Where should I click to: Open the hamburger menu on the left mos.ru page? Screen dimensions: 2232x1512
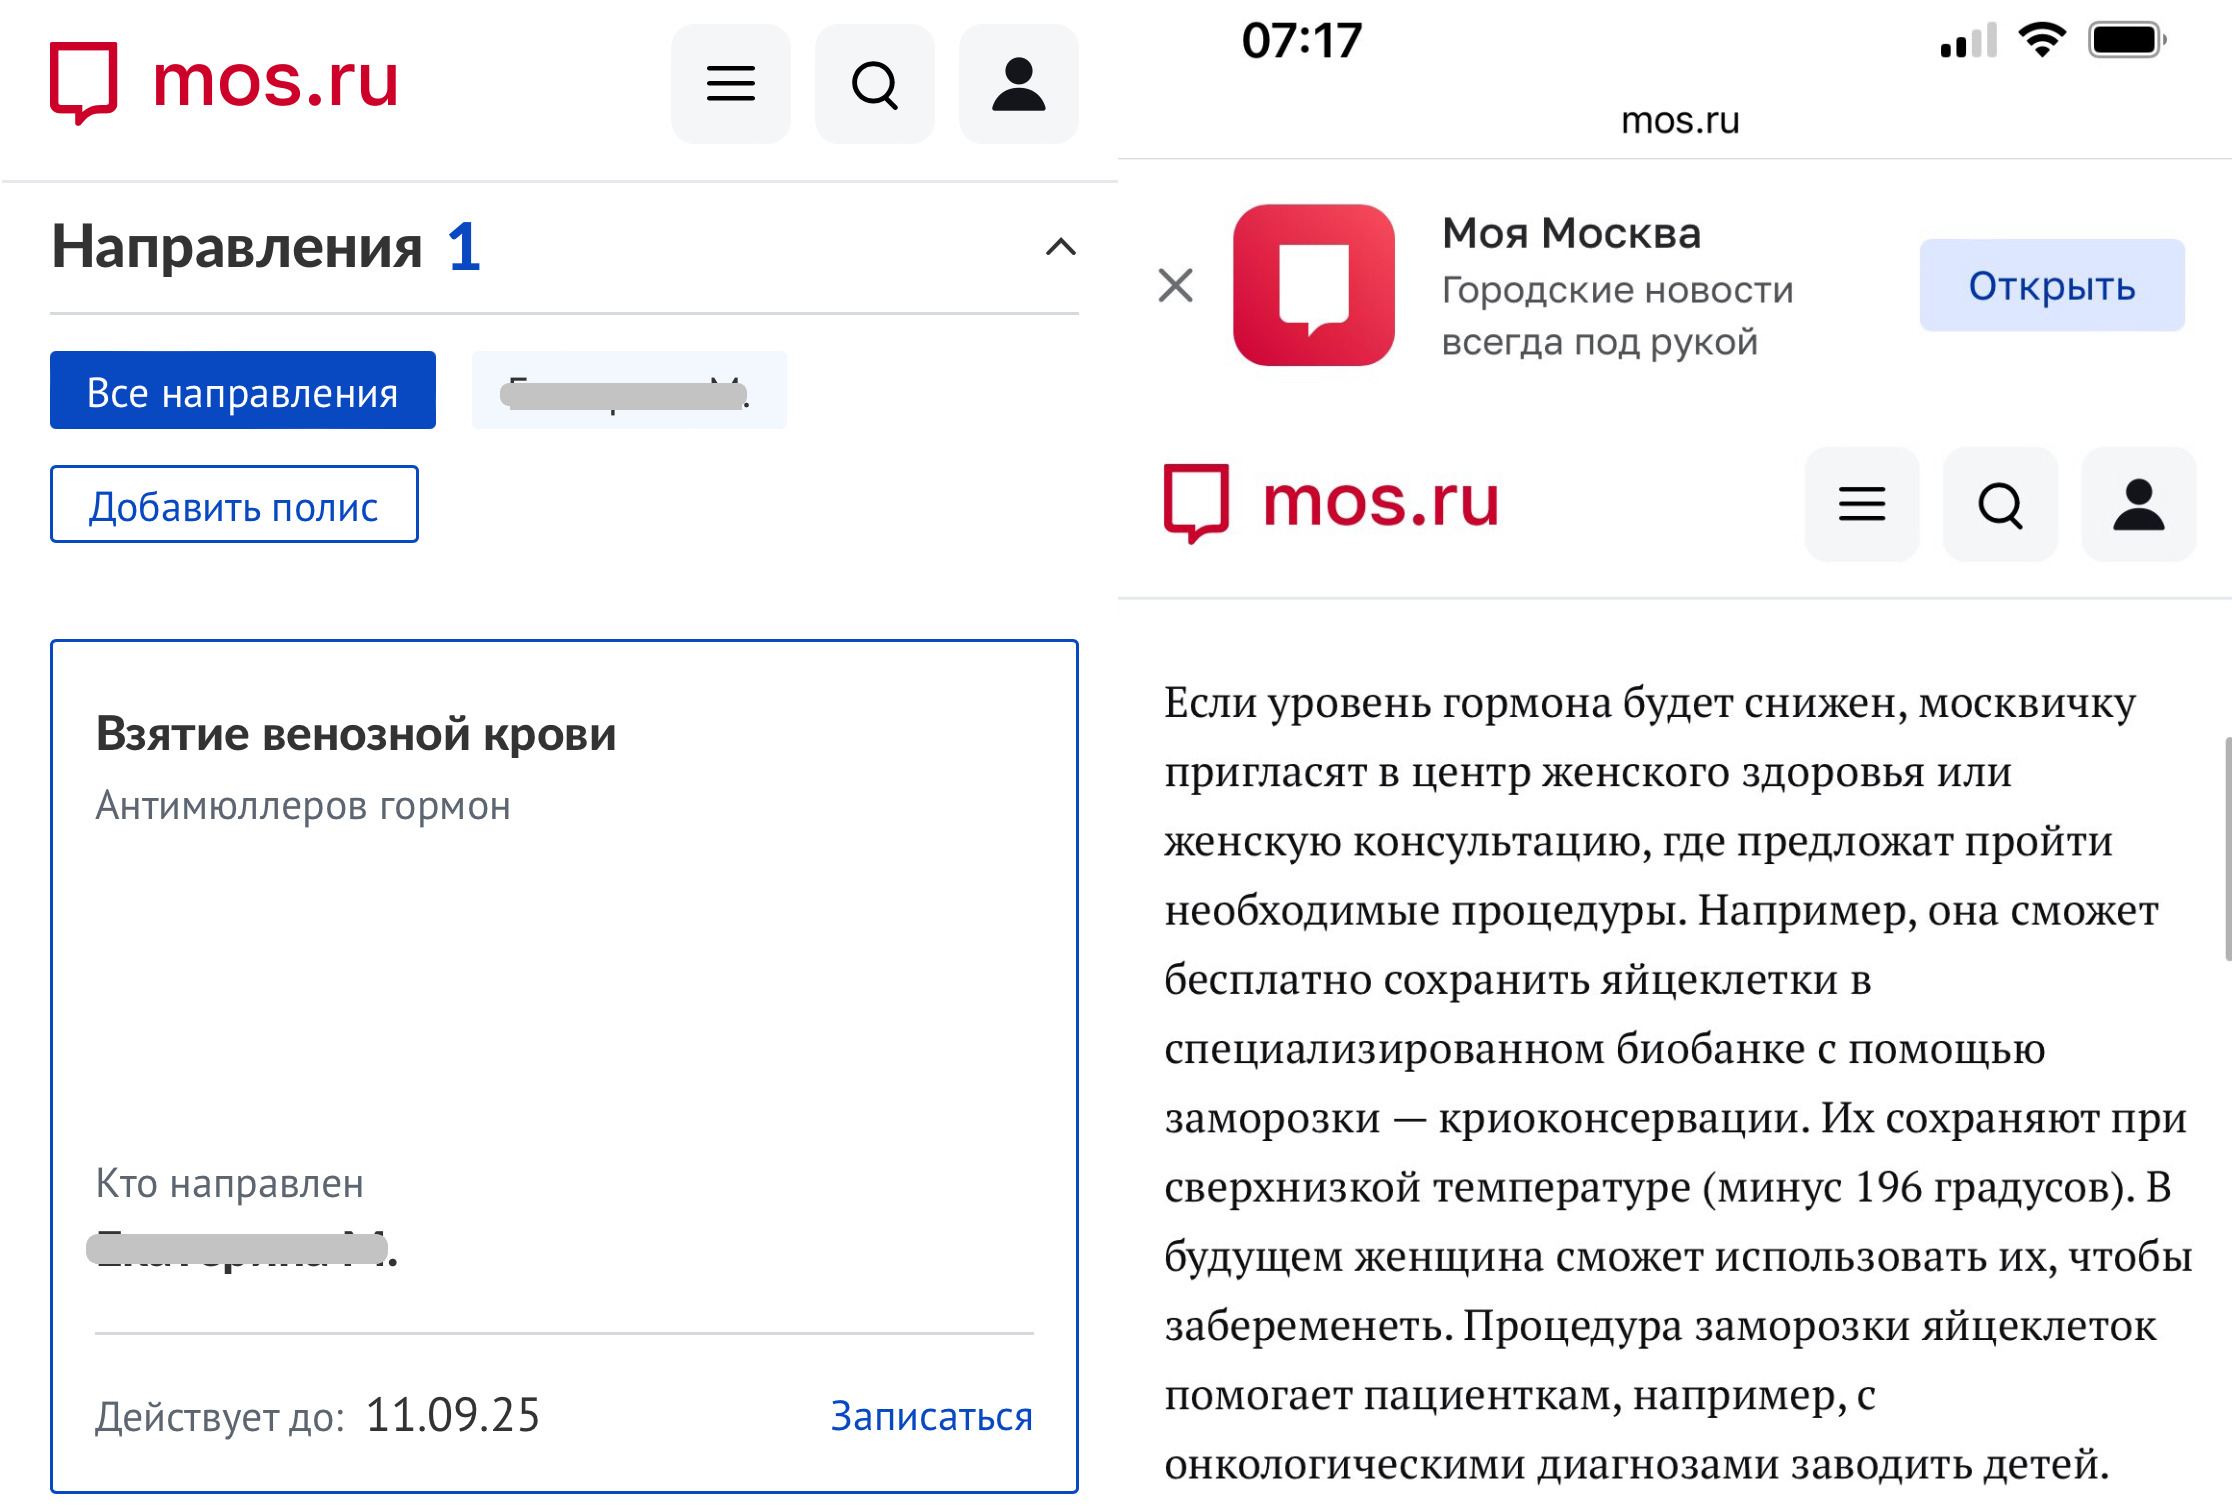coord(731,84)
